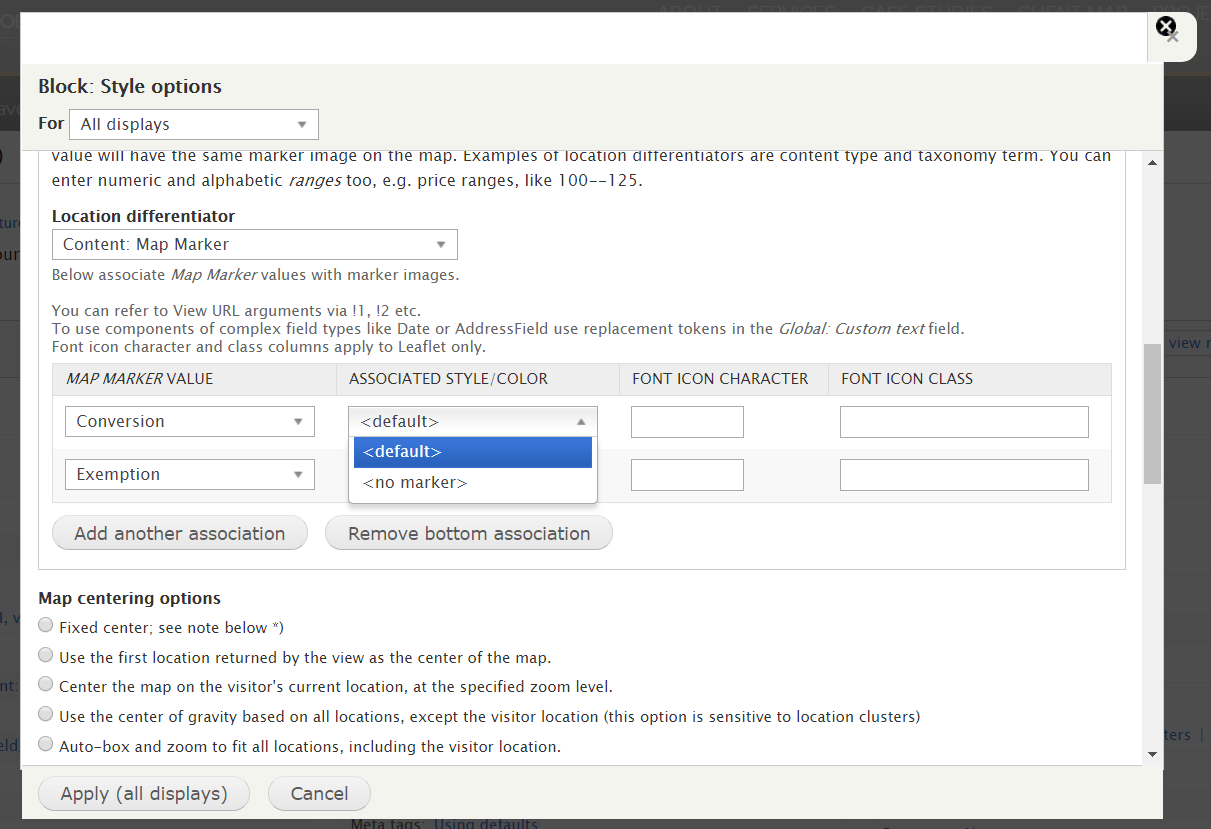Open the Exemption map marker dropdown
This screenshot has height=829, width=1211.
(190, 475)
